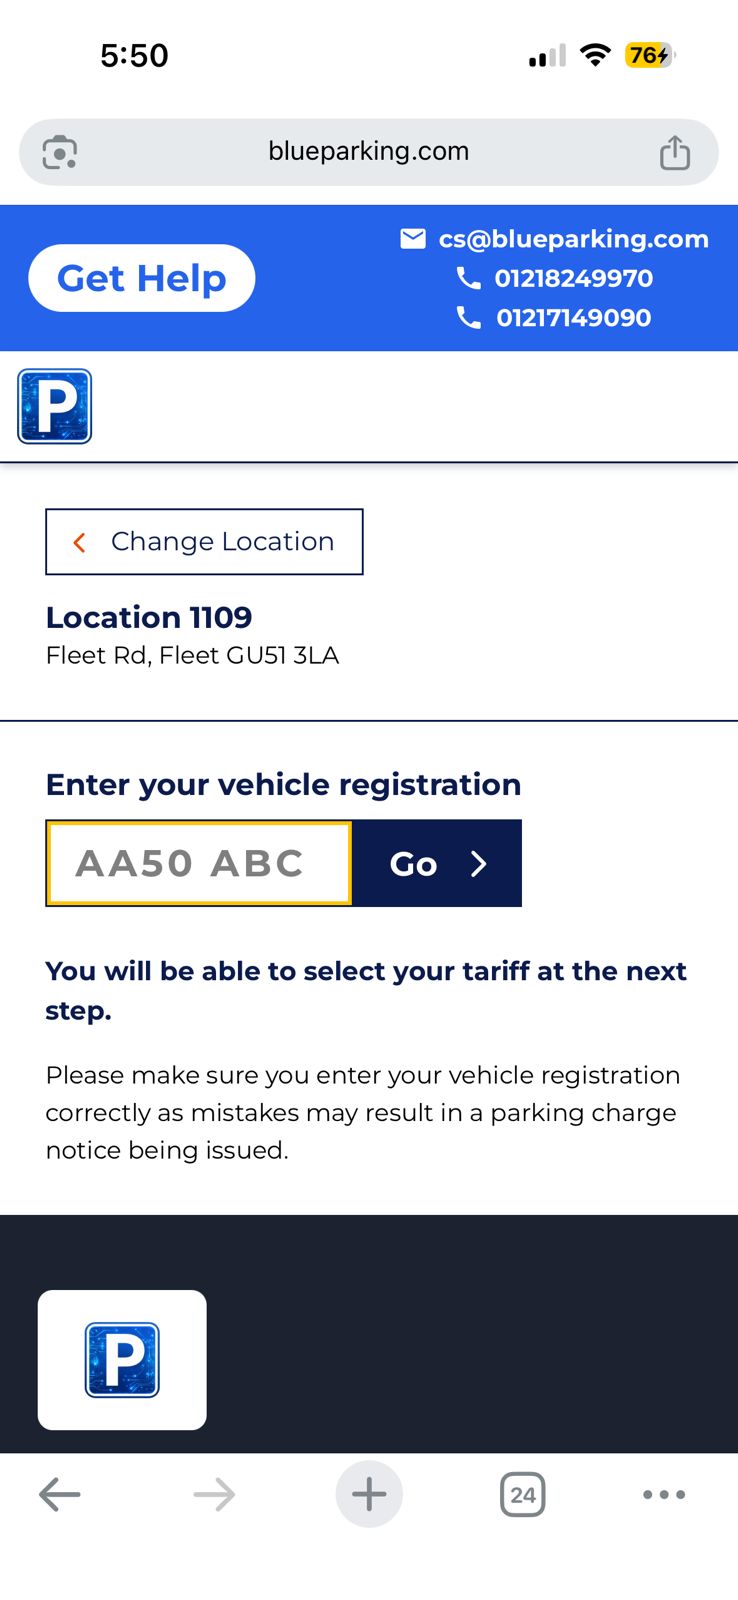Click the first phone handset icon

pos(468,277)
